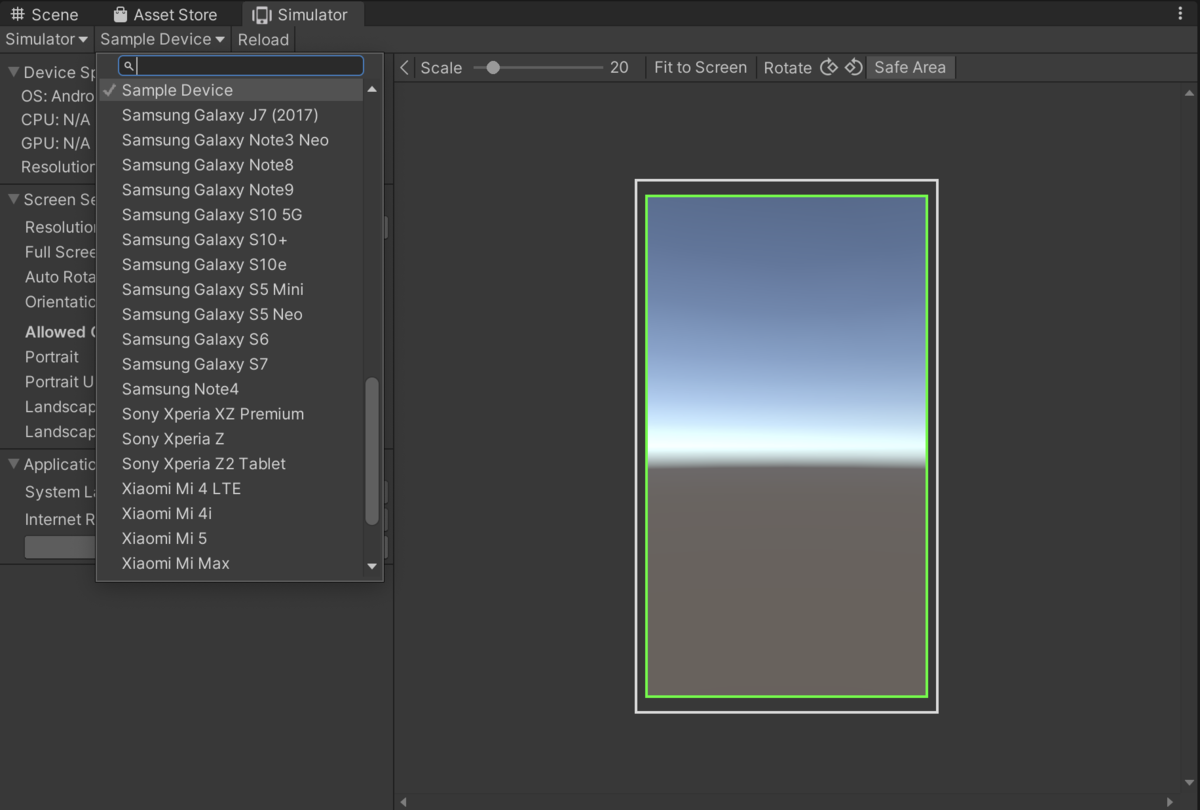Screen dimensions: 1200x810
Task: Pick Xiaomi Mi 4i device
Action: [x=231, y=513]
